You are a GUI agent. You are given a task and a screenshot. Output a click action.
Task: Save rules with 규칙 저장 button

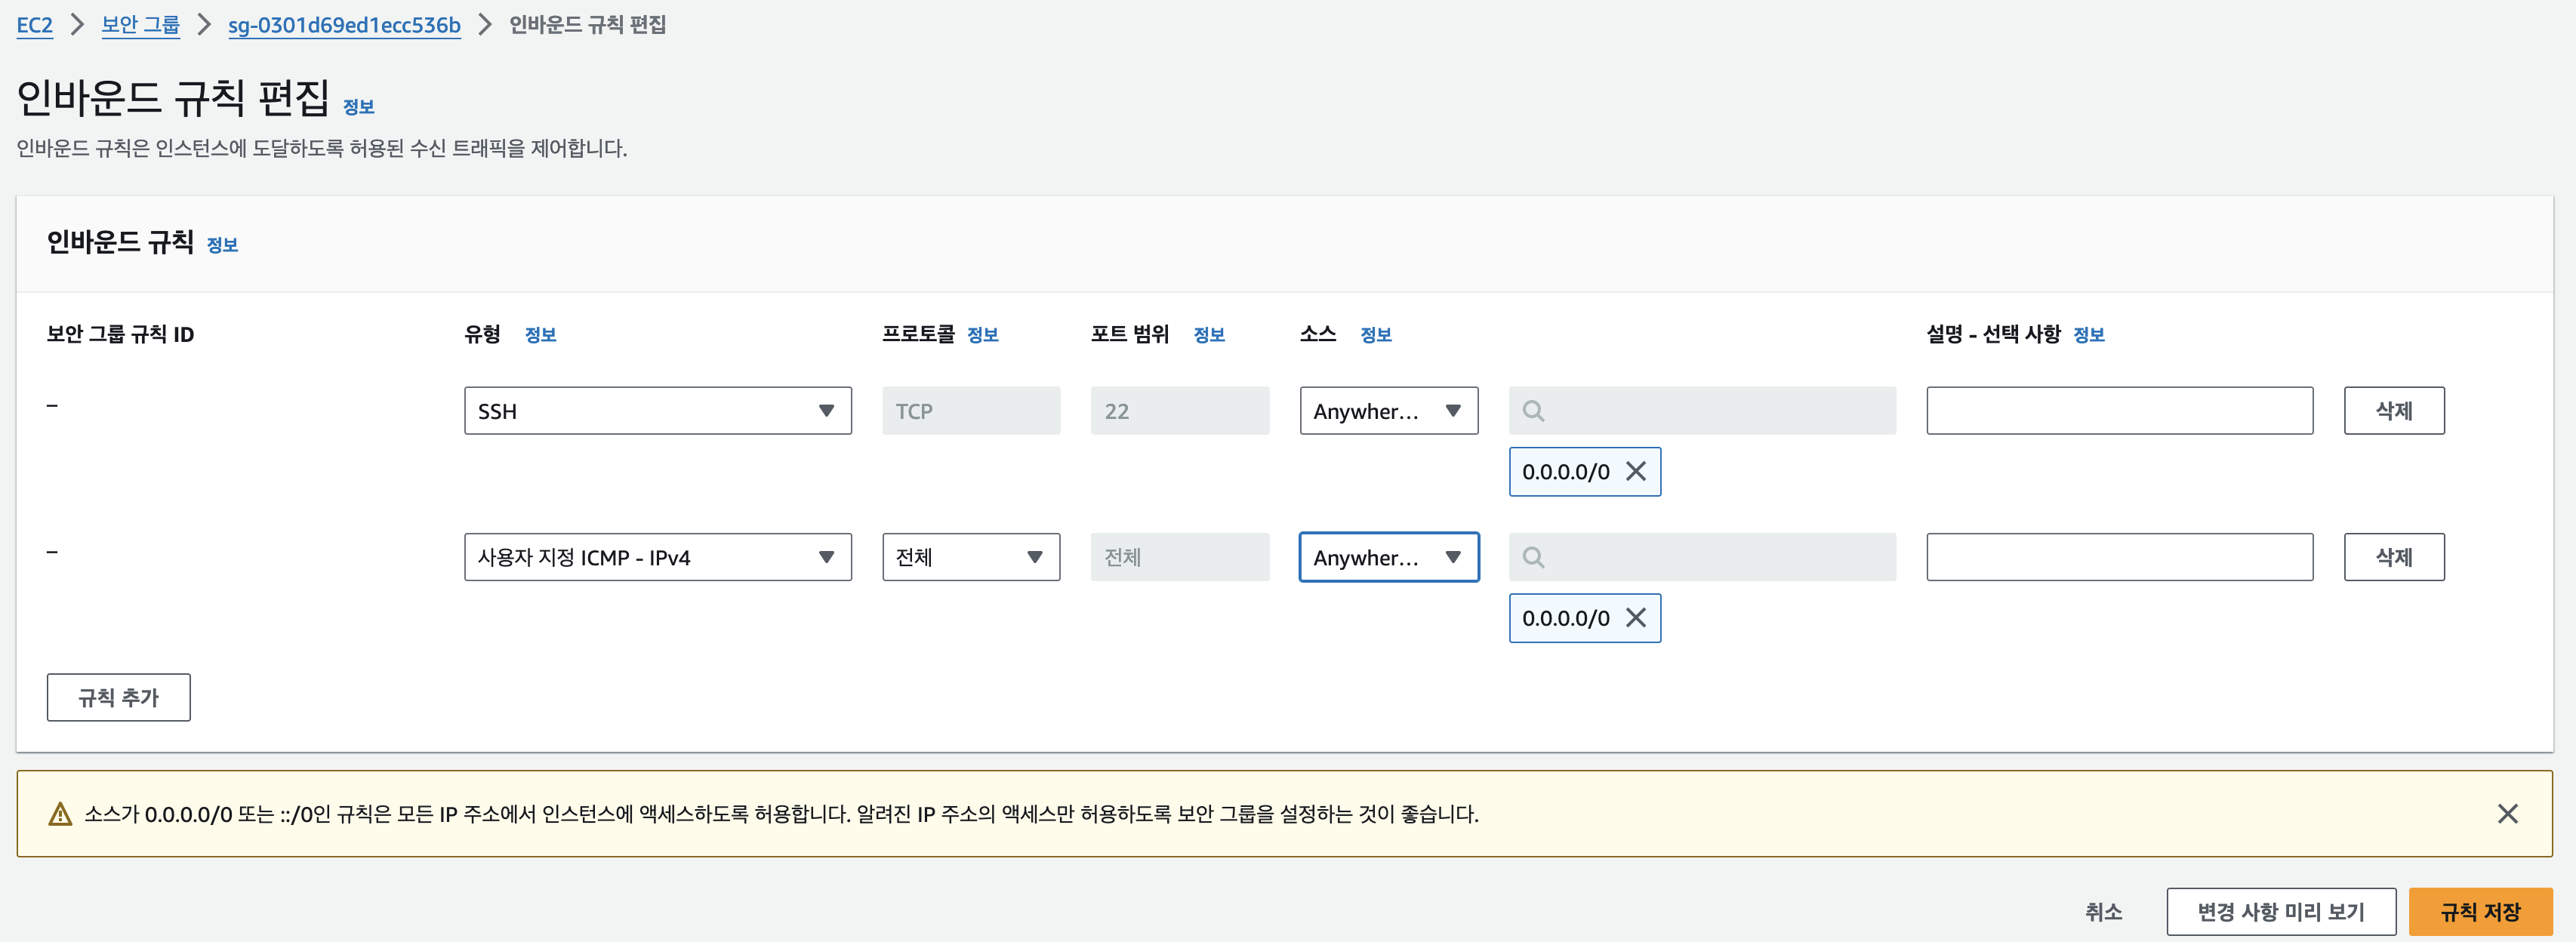pyautogui.click(x=2479, y=911)
